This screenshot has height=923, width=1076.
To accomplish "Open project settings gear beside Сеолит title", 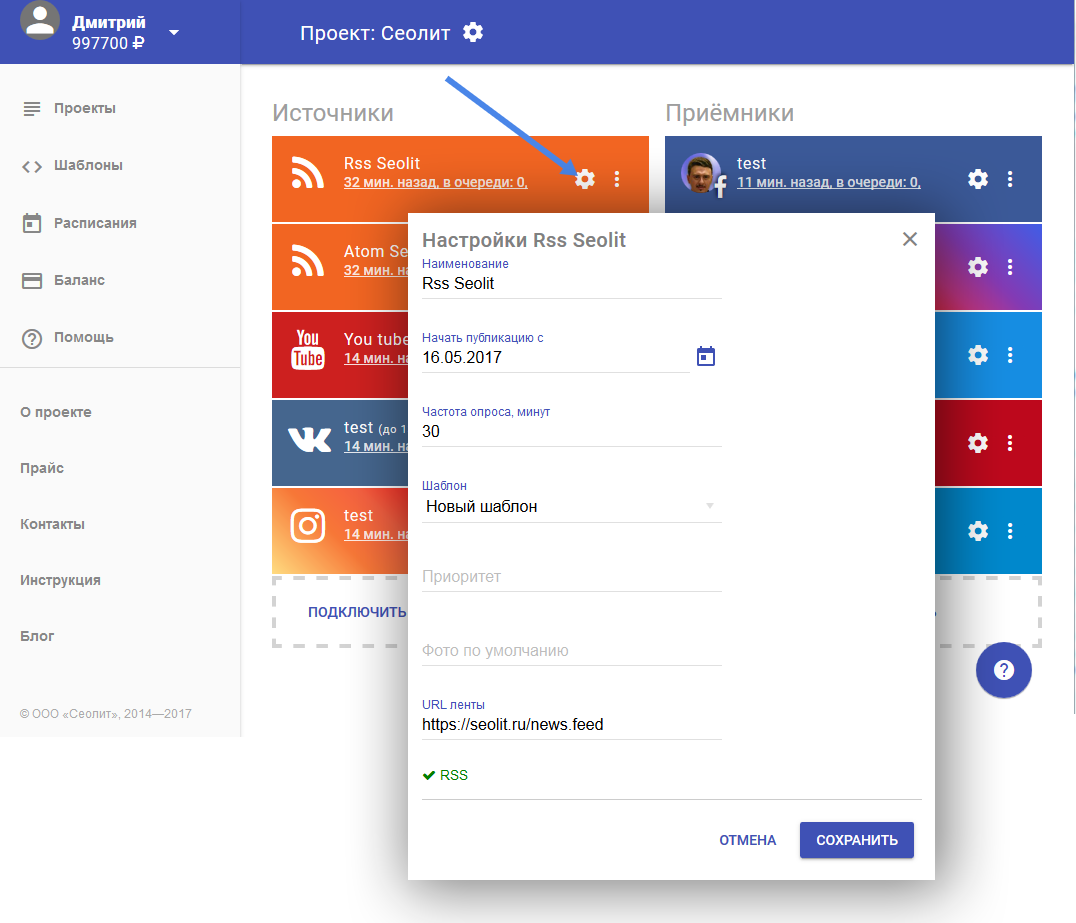I will coord(473,32).
